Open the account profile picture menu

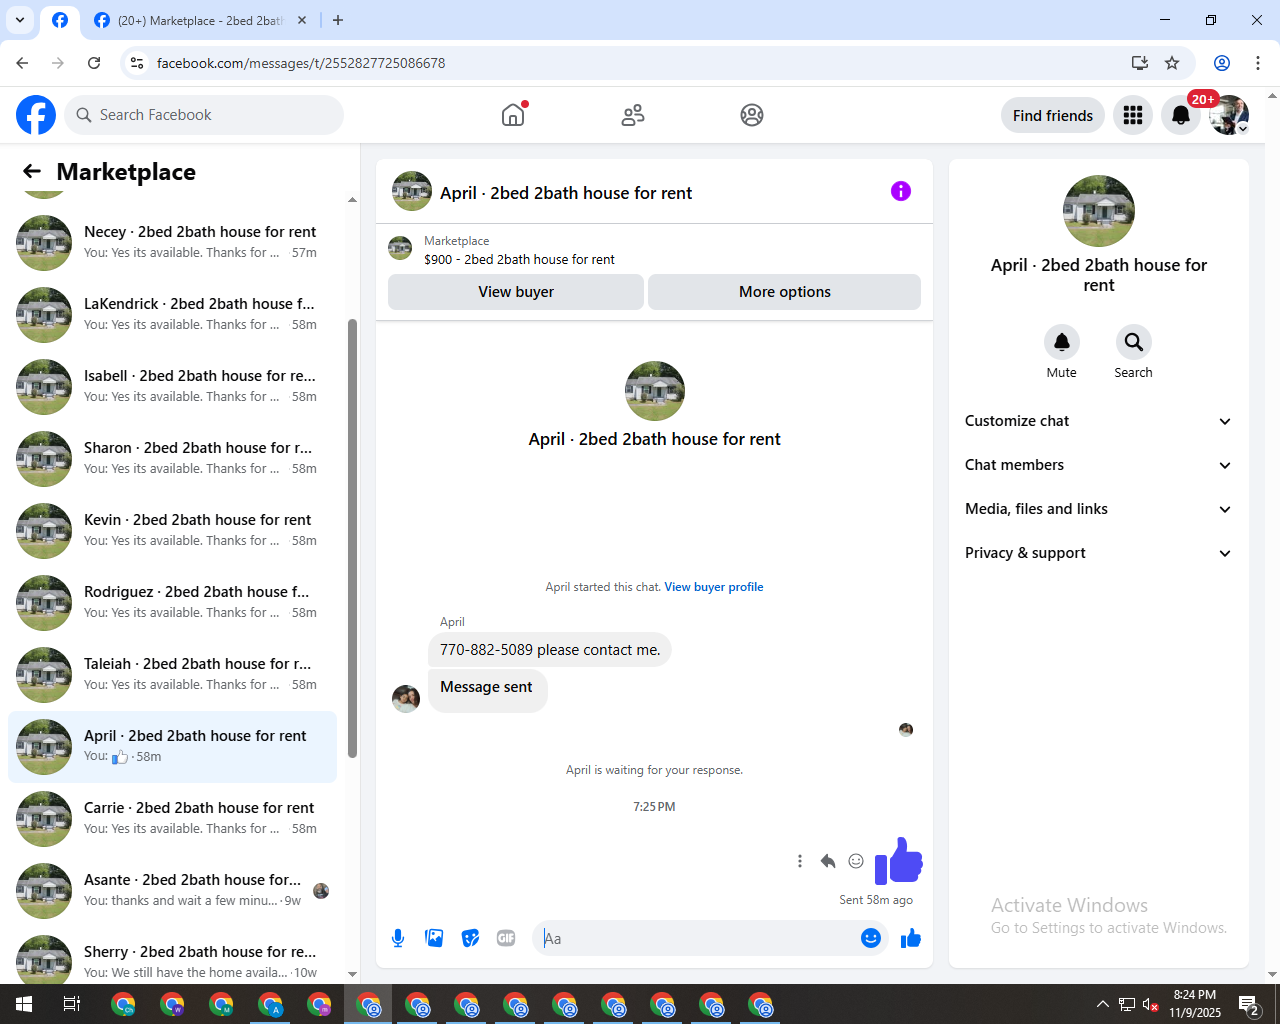[1229, 115]
